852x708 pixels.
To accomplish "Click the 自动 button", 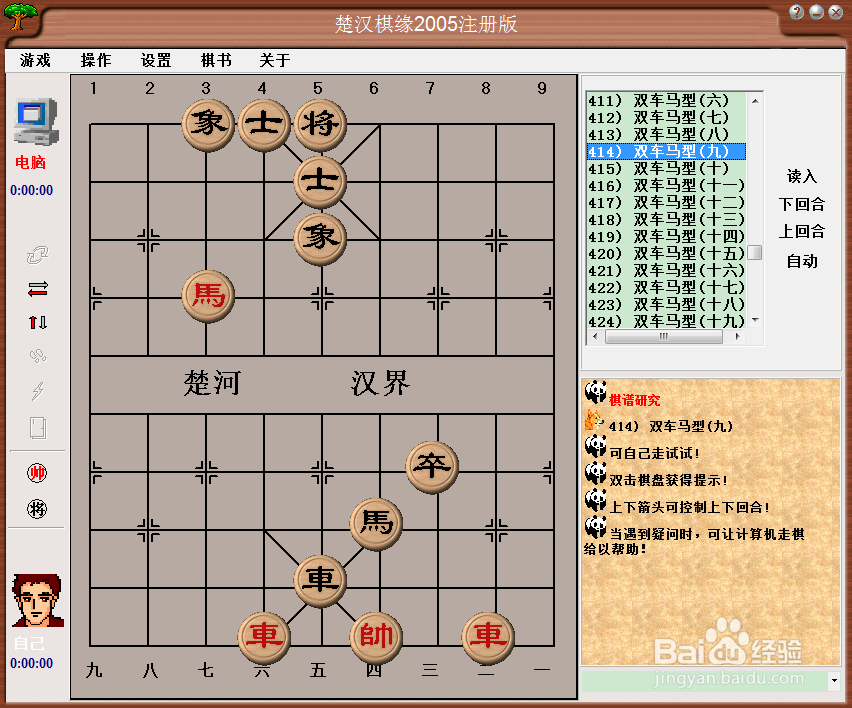I will [x=801, y=261].
